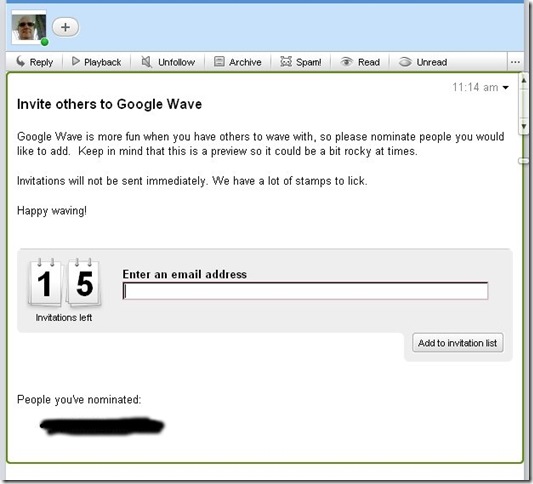Archive the wave
The height and width of the screenshot is (484, 533).
coord(238,62)
